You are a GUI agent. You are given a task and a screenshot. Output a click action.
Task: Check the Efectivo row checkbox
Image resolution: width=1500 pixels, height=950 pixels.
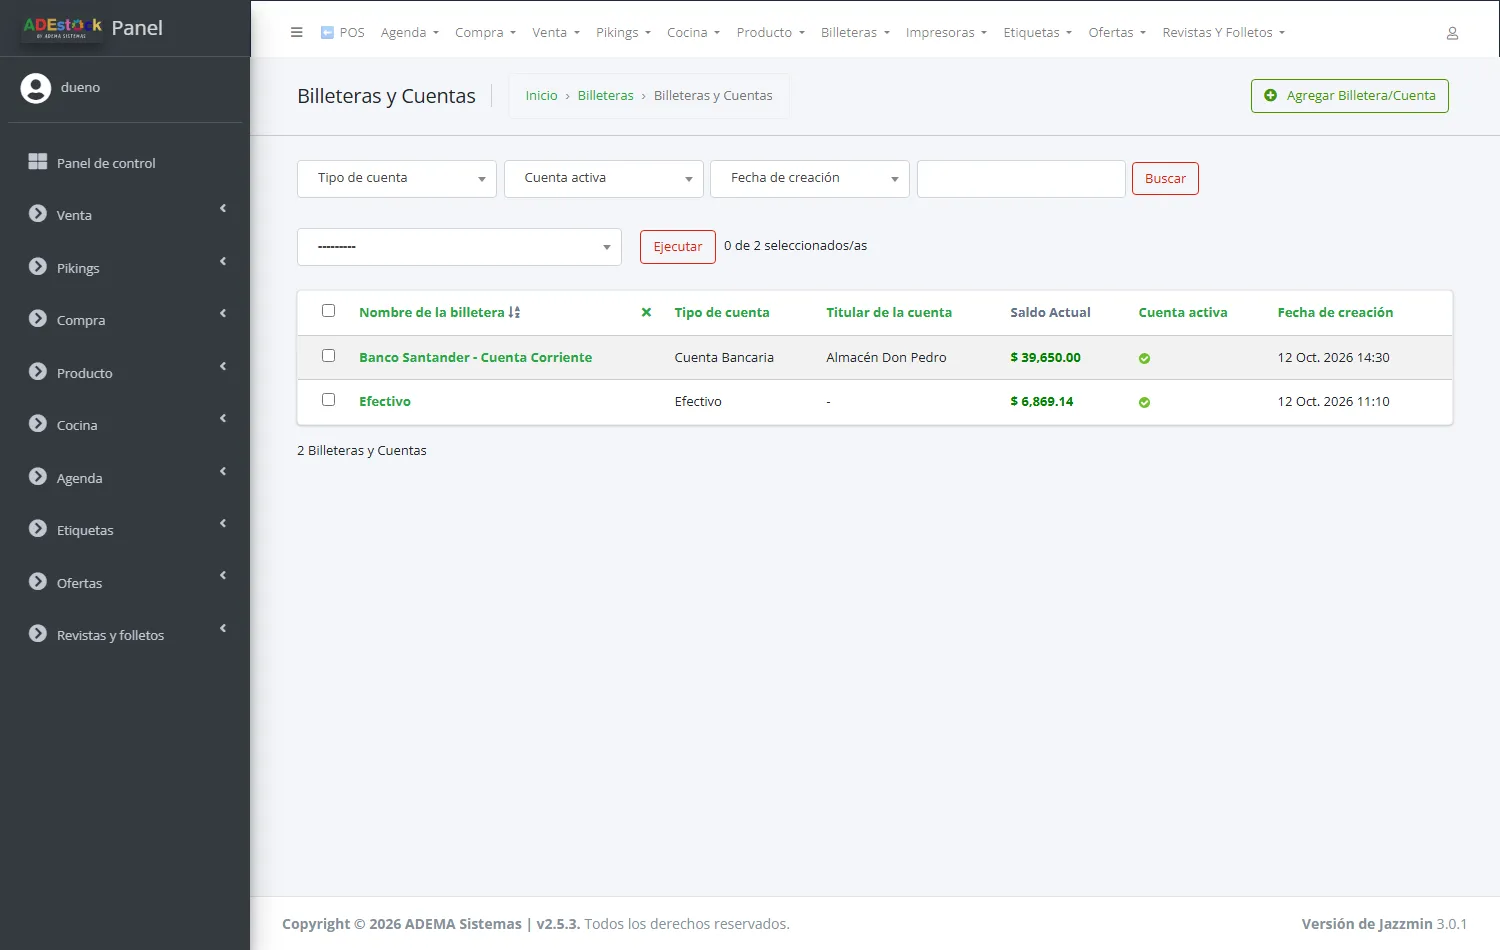coord(328,400)
